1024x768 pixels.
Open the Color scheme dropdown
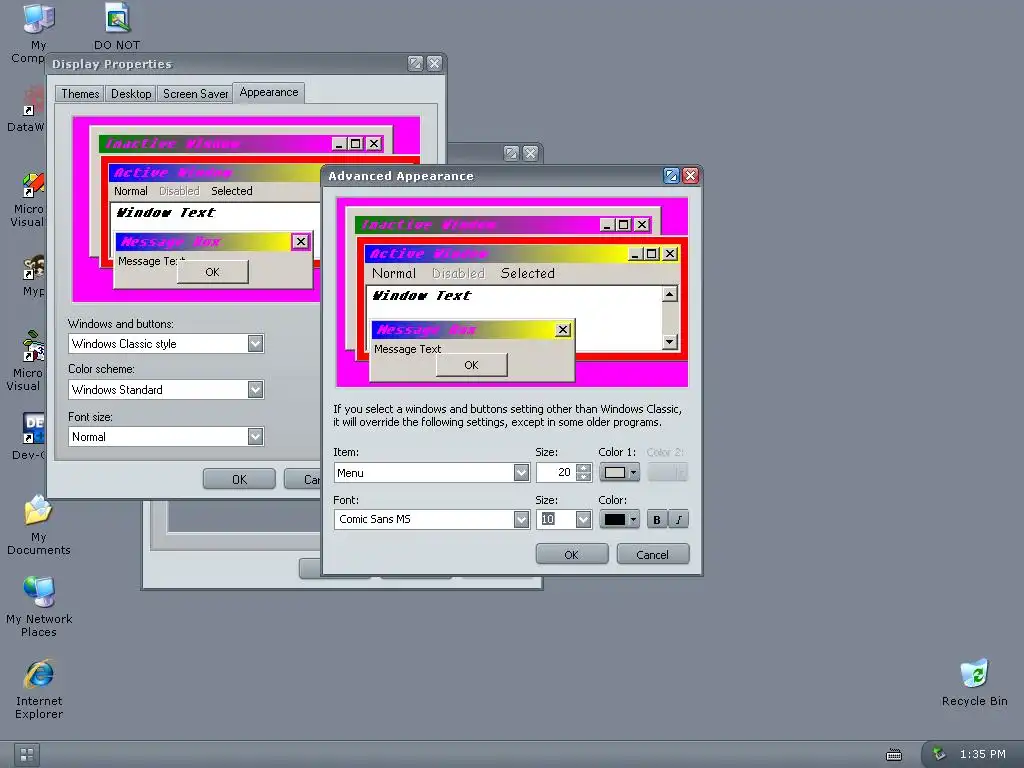255,390
